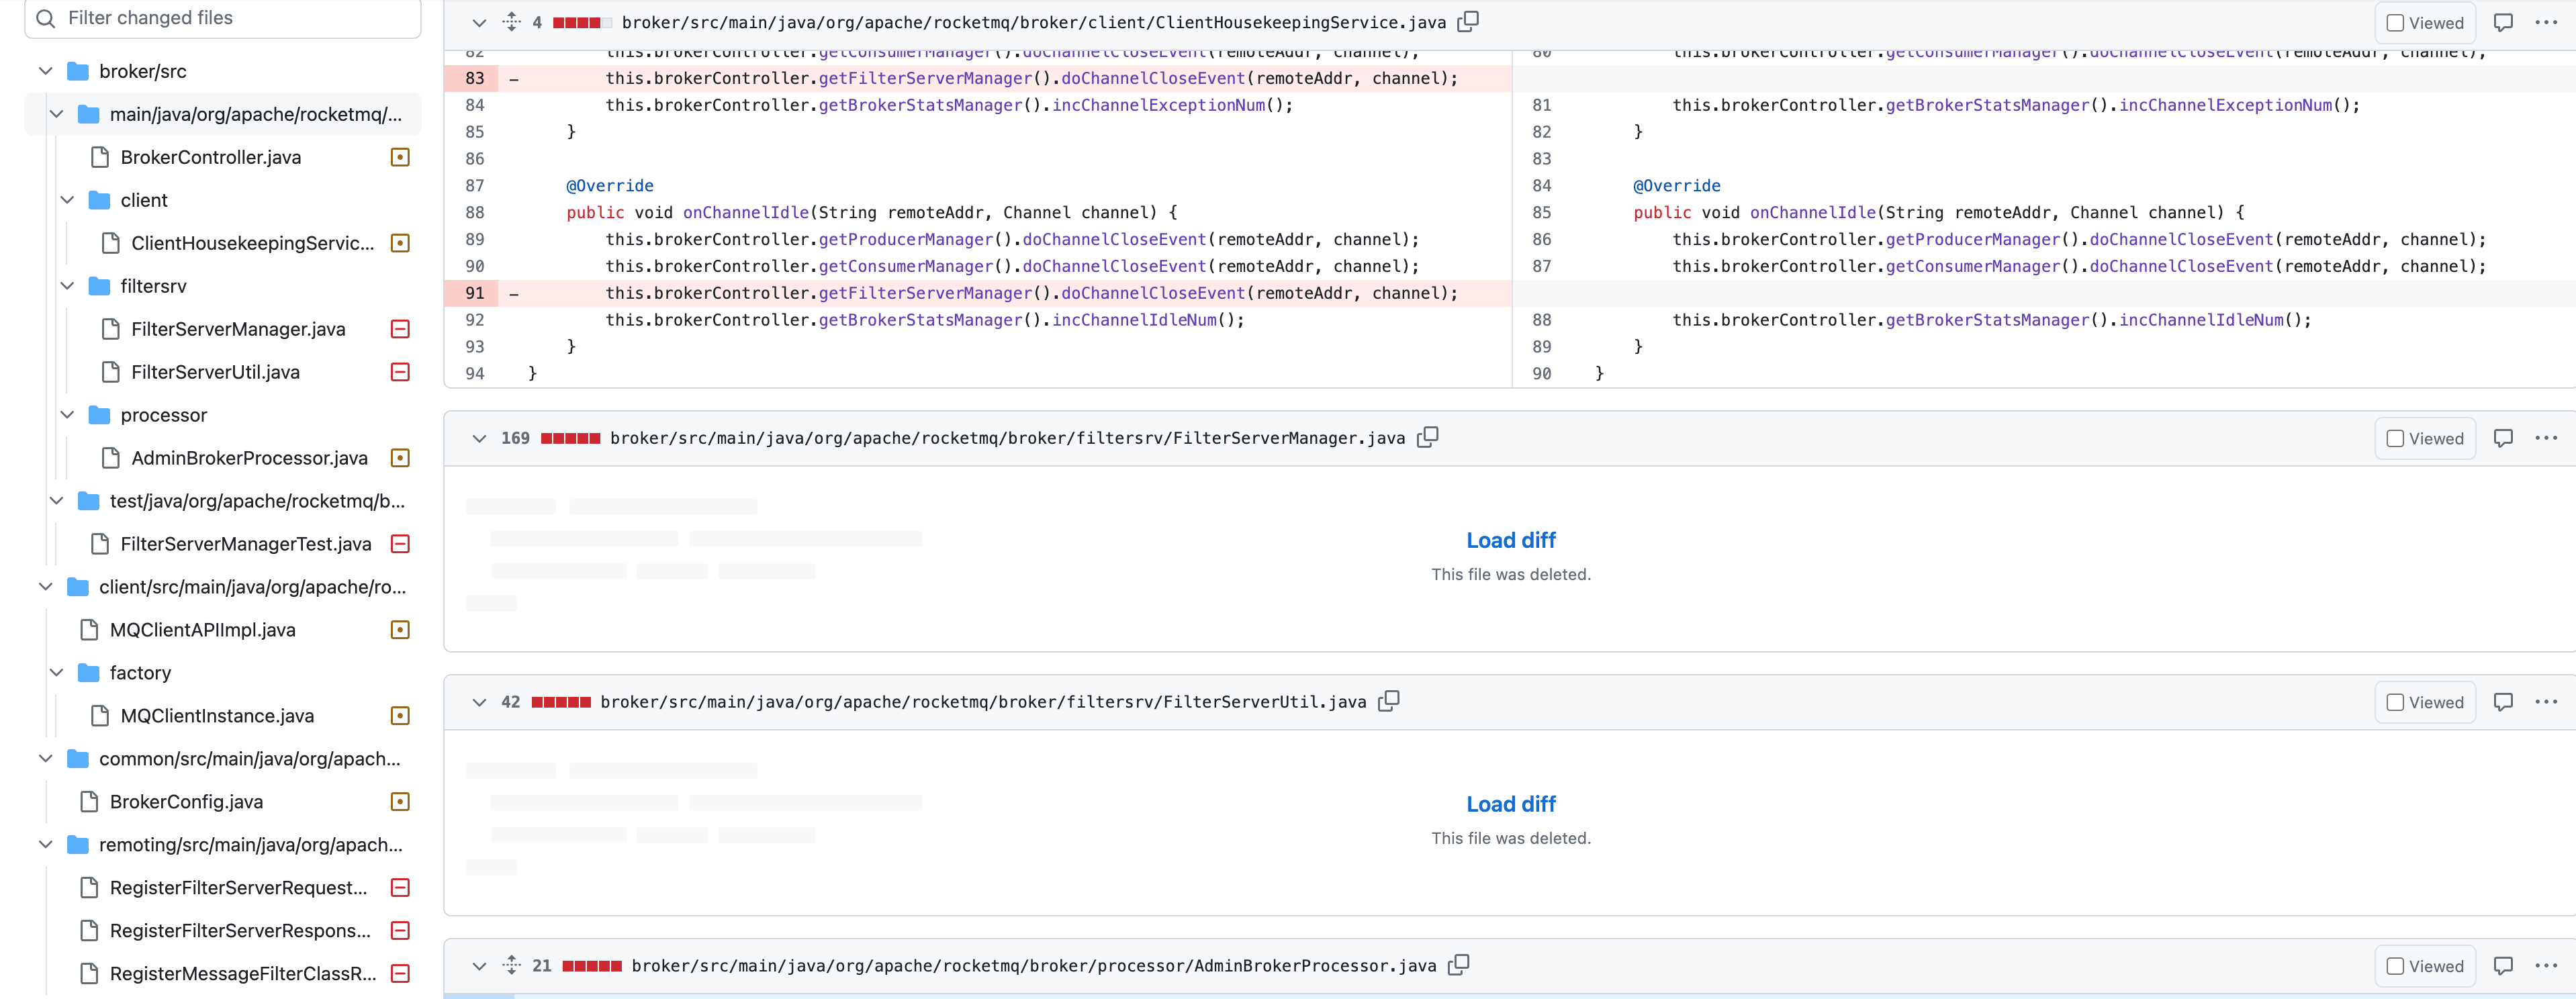The image size is (2576, 999).
Task: Collapse FilterServerManager.java diff section
Action: click(x=479, y=438)
